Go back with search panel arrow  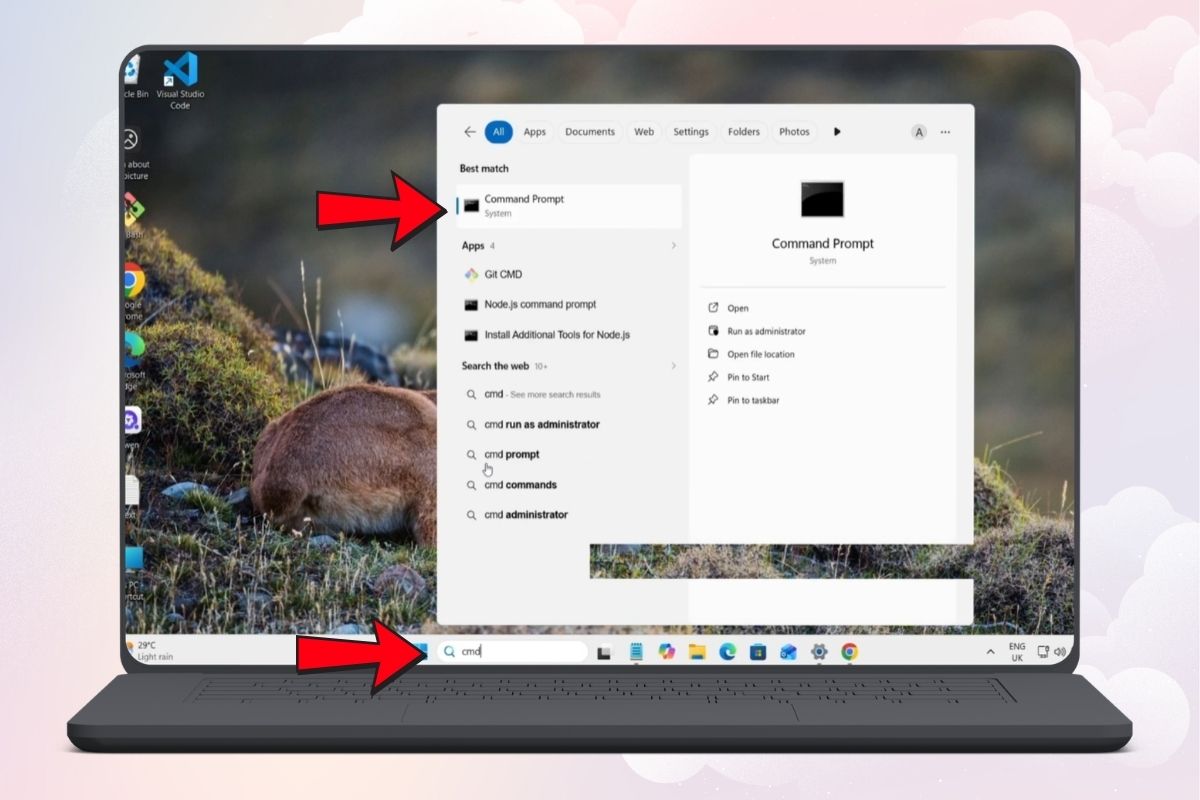click(470, 132)
